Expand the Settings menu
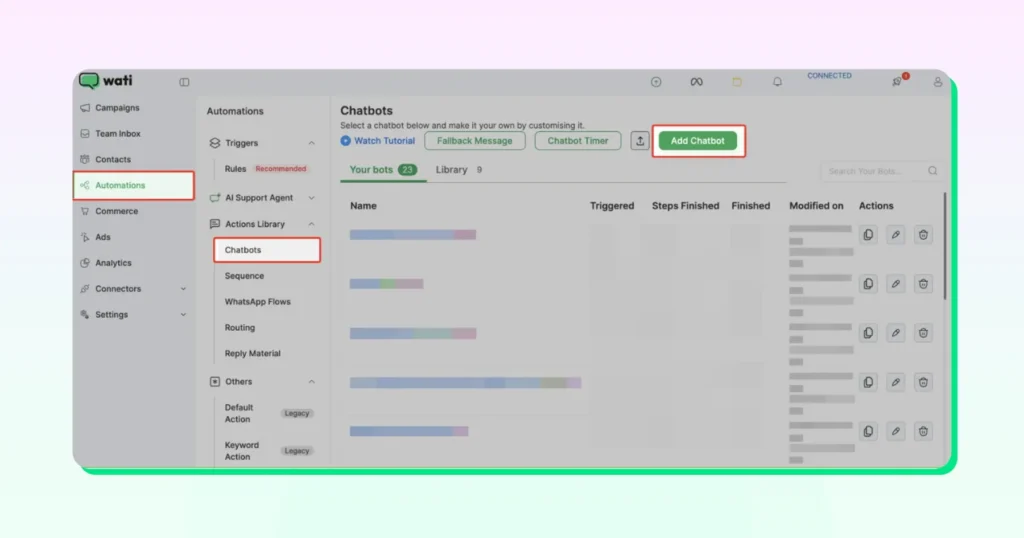Screen dimensions: 1024x538 (x=183, y=315)
